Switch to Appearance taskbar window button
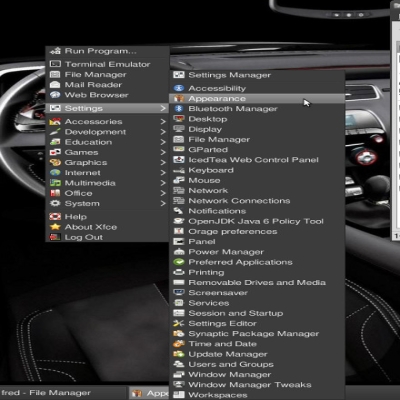The height and width of the screenshot is (400, 400). (149, 393)
